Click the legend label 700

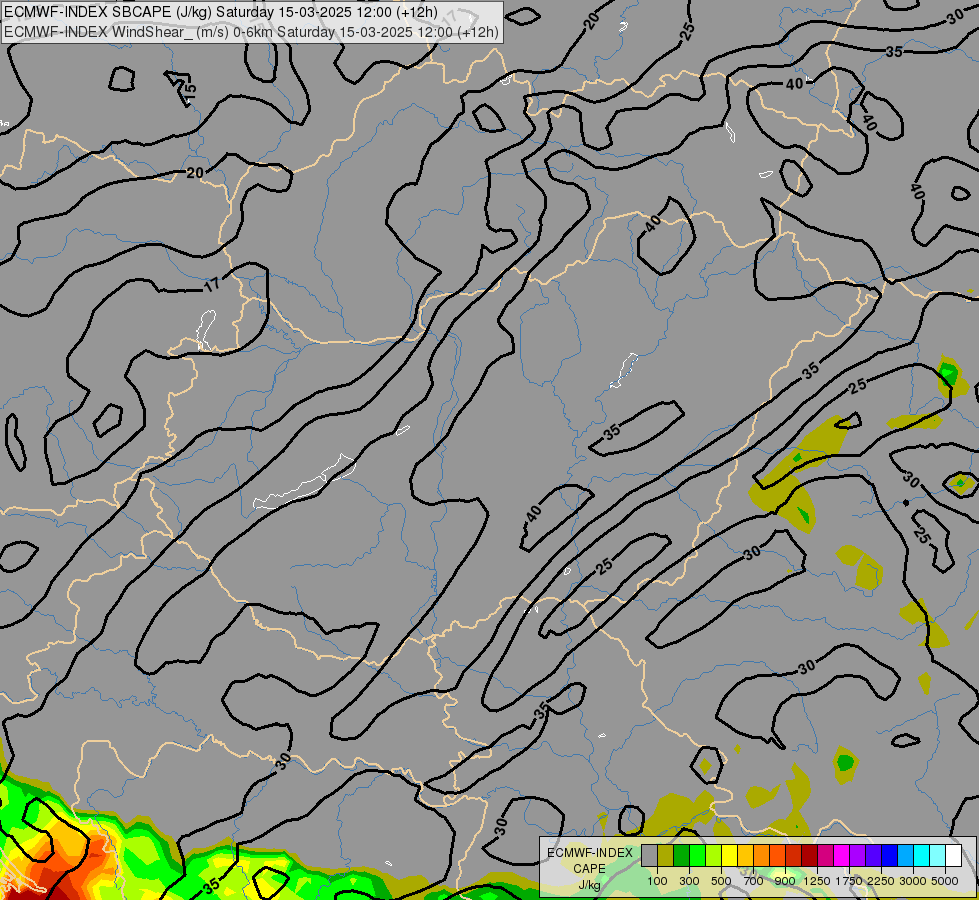[x=754, y=881]
